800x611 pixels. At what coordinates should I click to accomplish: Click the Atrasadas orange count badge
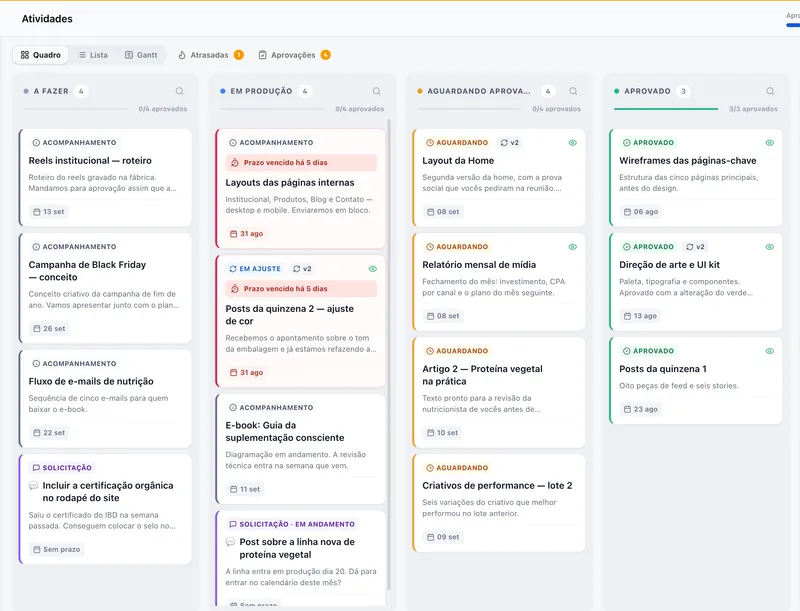(238, 55)
